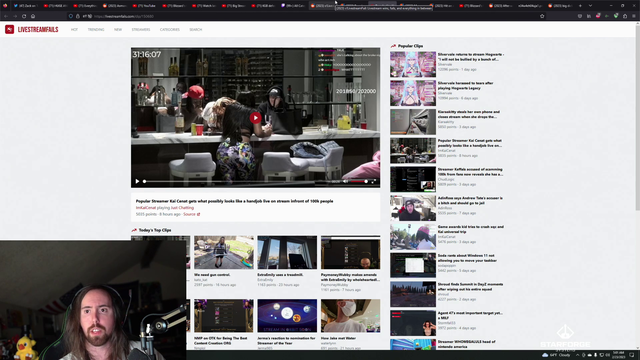Viewport: 640px width, 360px height.
Task: Open 'ExtraEmily uses a treadmill' clip thumbnail
Action: (x=287, y=252)
